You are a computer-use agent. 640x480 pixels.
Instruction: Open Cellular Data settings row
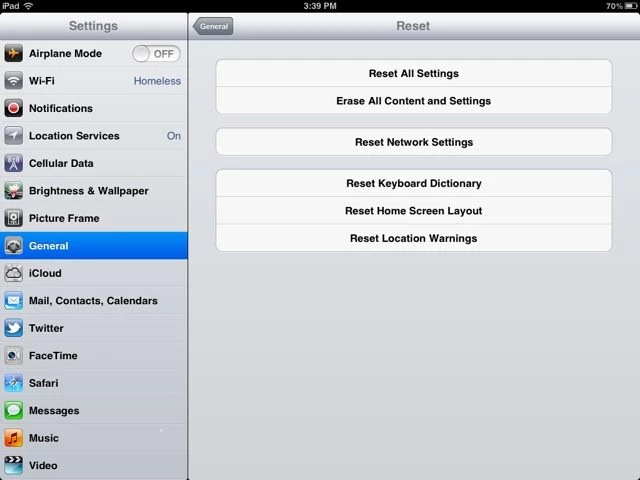[x=94, y=163]
